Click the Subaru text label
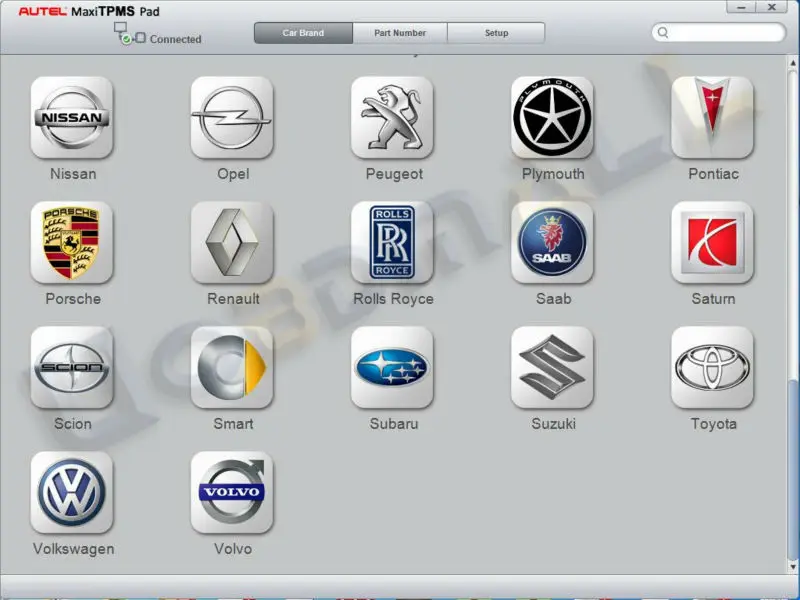Screen dimensions: 800x600 394,424
